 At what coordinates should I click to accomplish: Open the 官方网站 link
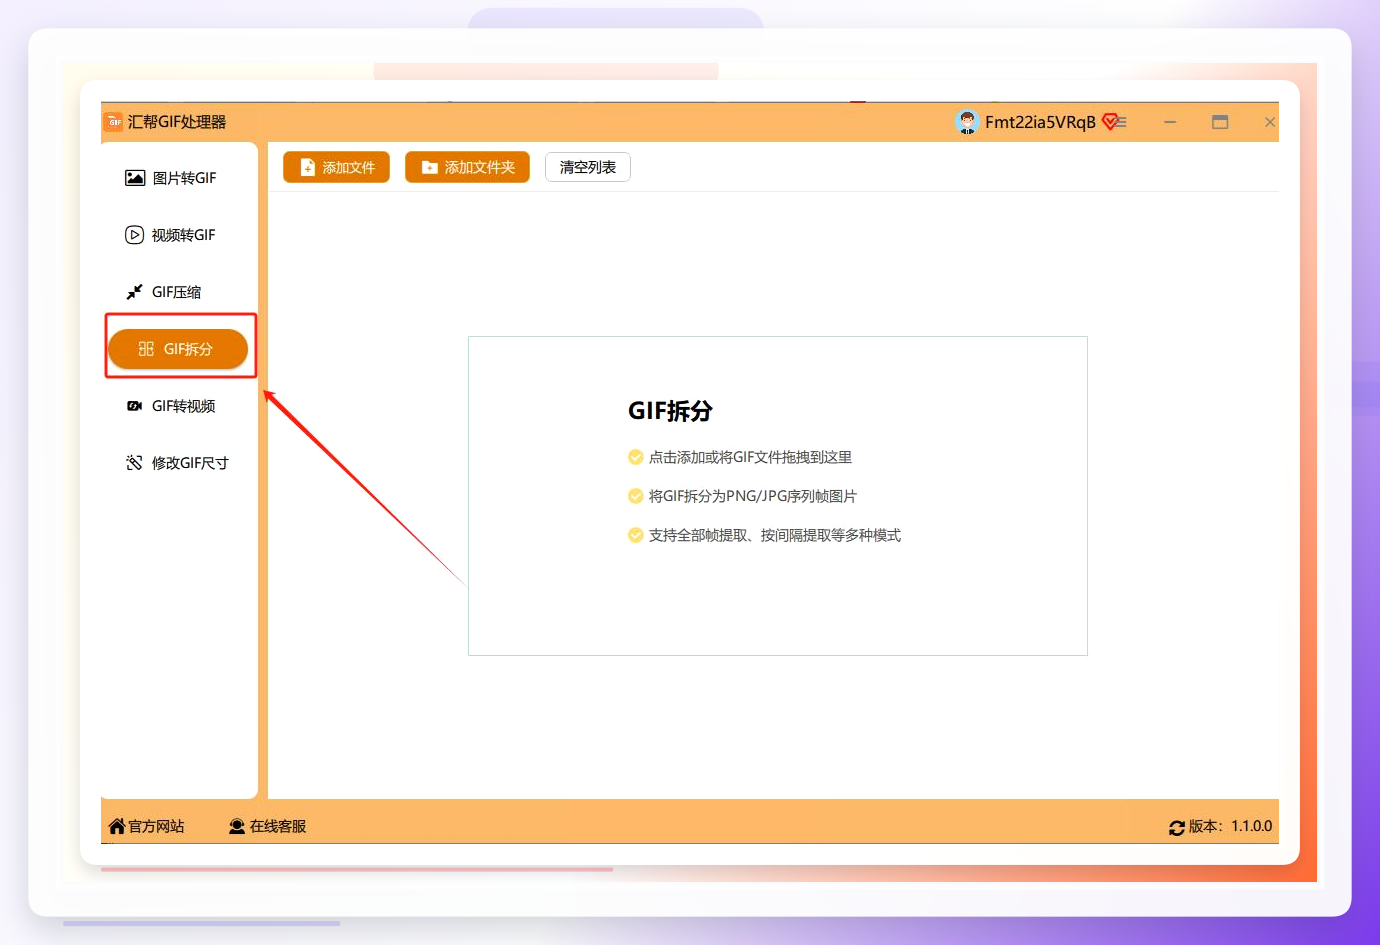click(x=146, y=826)
